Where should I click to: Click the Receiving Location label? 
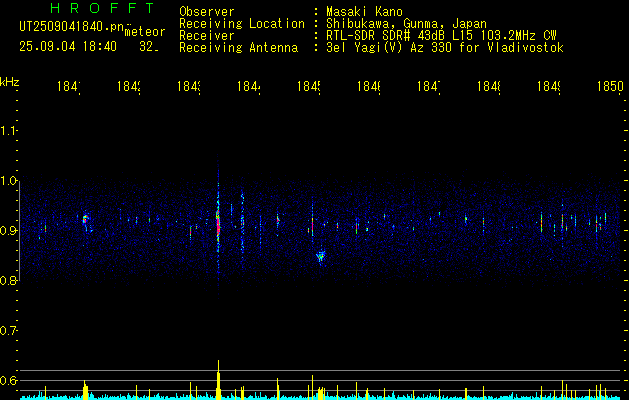pos(242,24)
